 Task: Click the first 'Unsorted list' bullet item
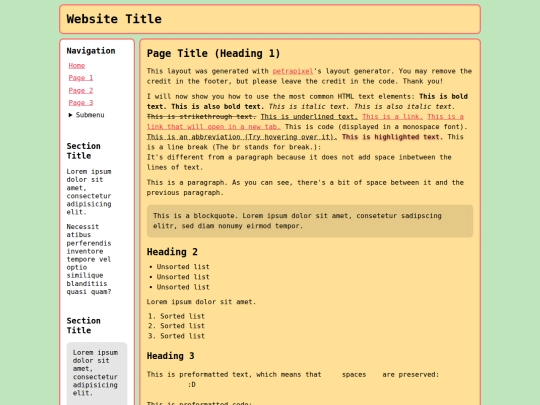(183, 267)
